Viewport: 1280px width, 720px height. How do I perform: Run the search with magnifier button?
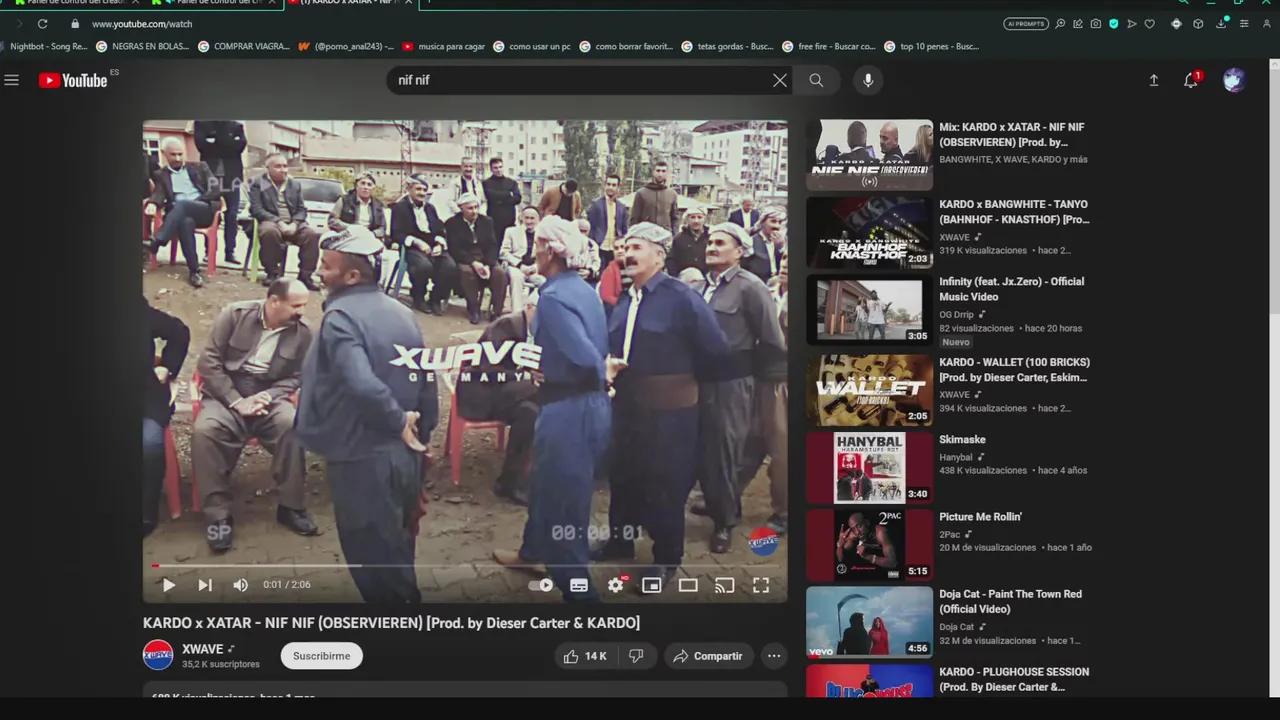(x=817, y=80)
